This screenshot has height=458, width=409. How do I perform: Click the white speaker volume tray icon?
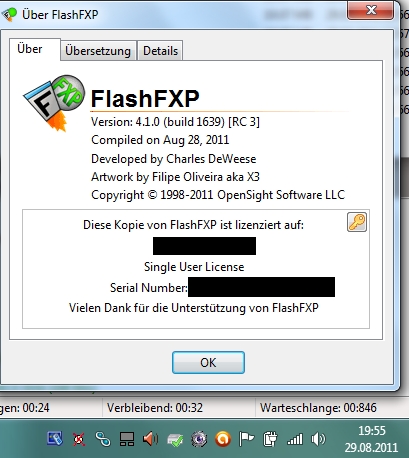[318, 439]
